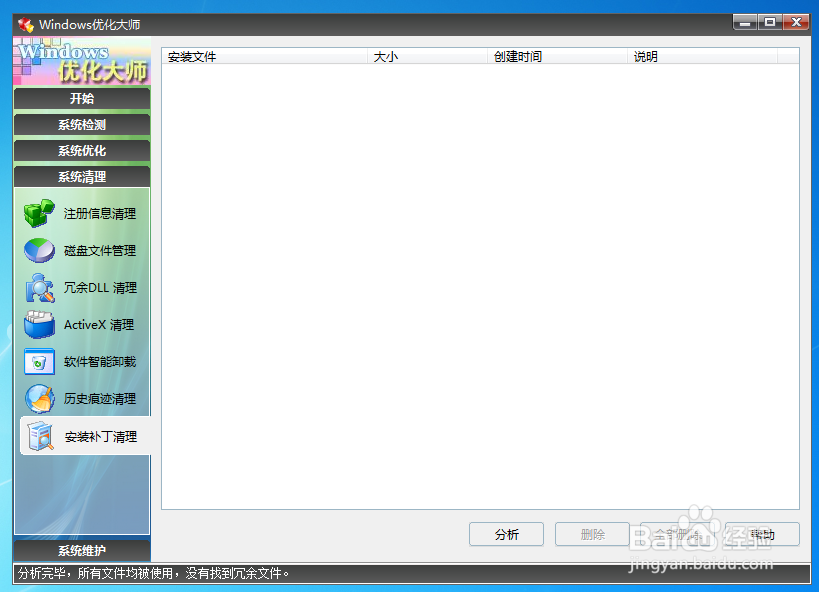Click the ActiveX清理 blue folder icon
This screenshot has height=592, width=819.
pyautogui.click(x=39, y=324)
